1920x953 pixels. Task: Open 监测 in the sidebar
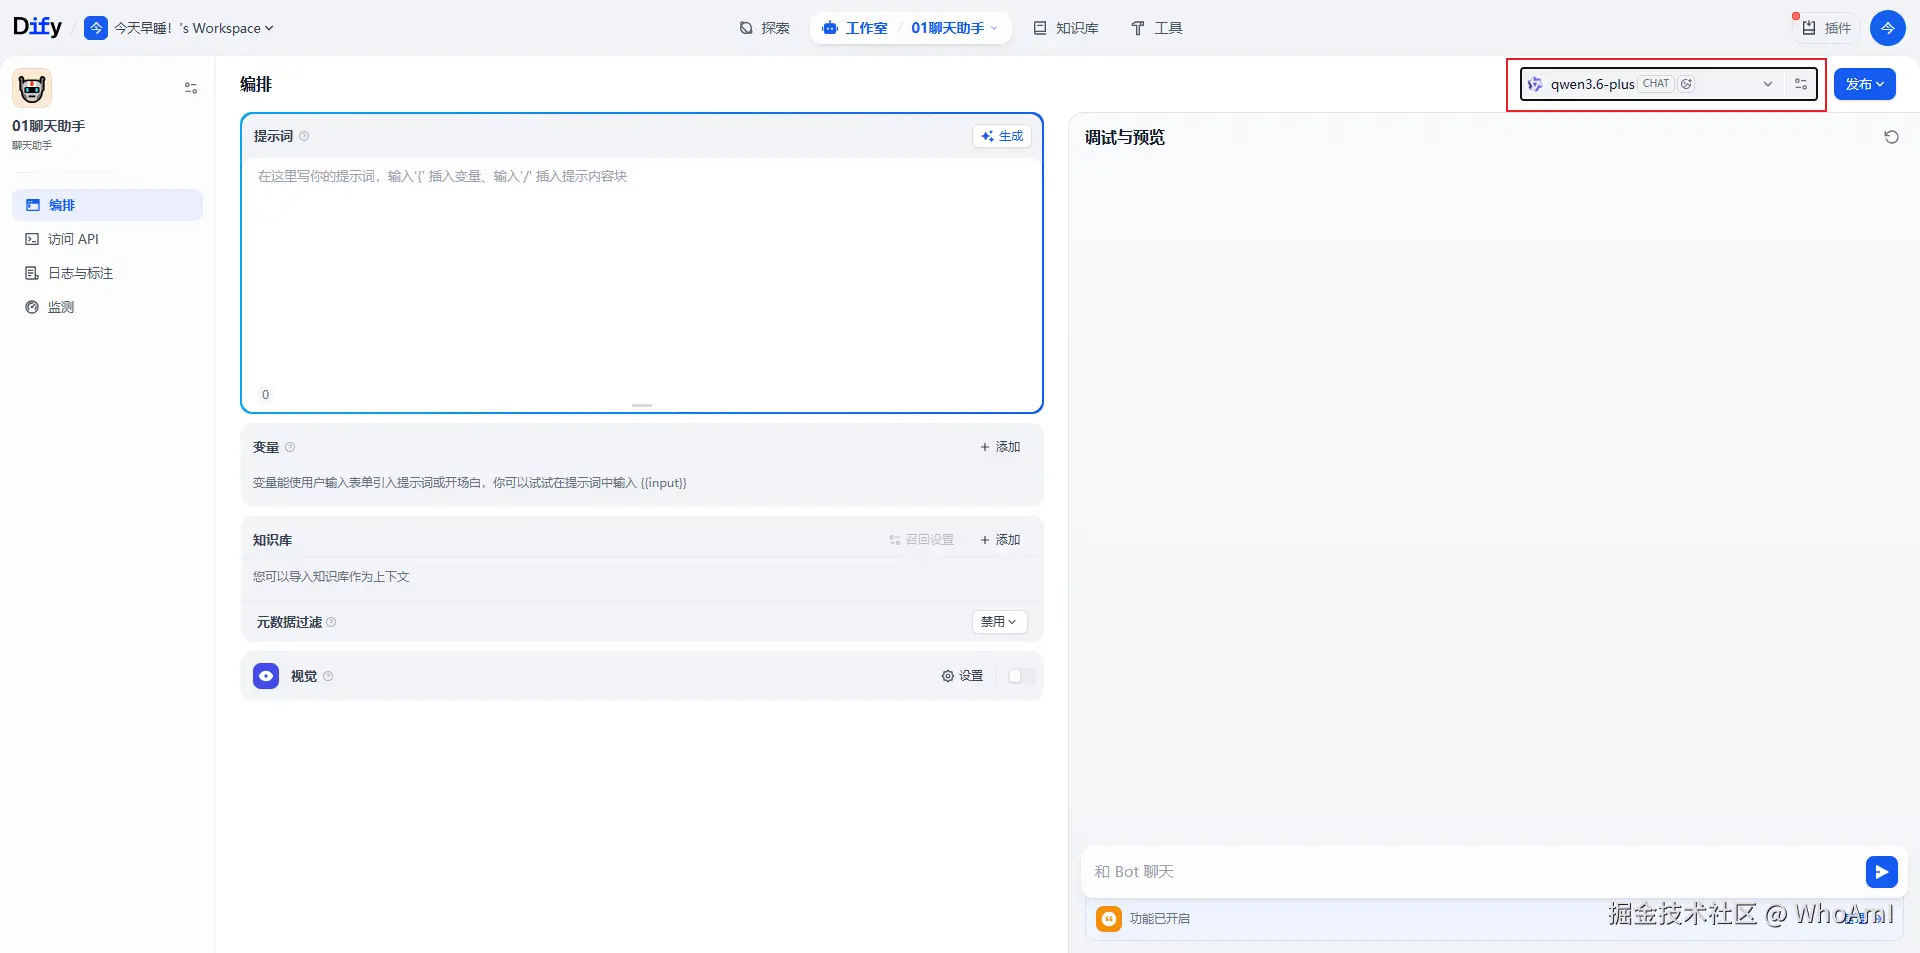click(x=107, y=307)
